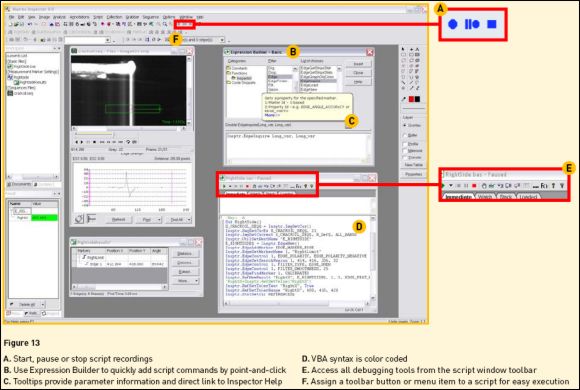Viewport: 580px width, 390px height.
Task: Click the stop recording square icon
Action: point(492,24)
